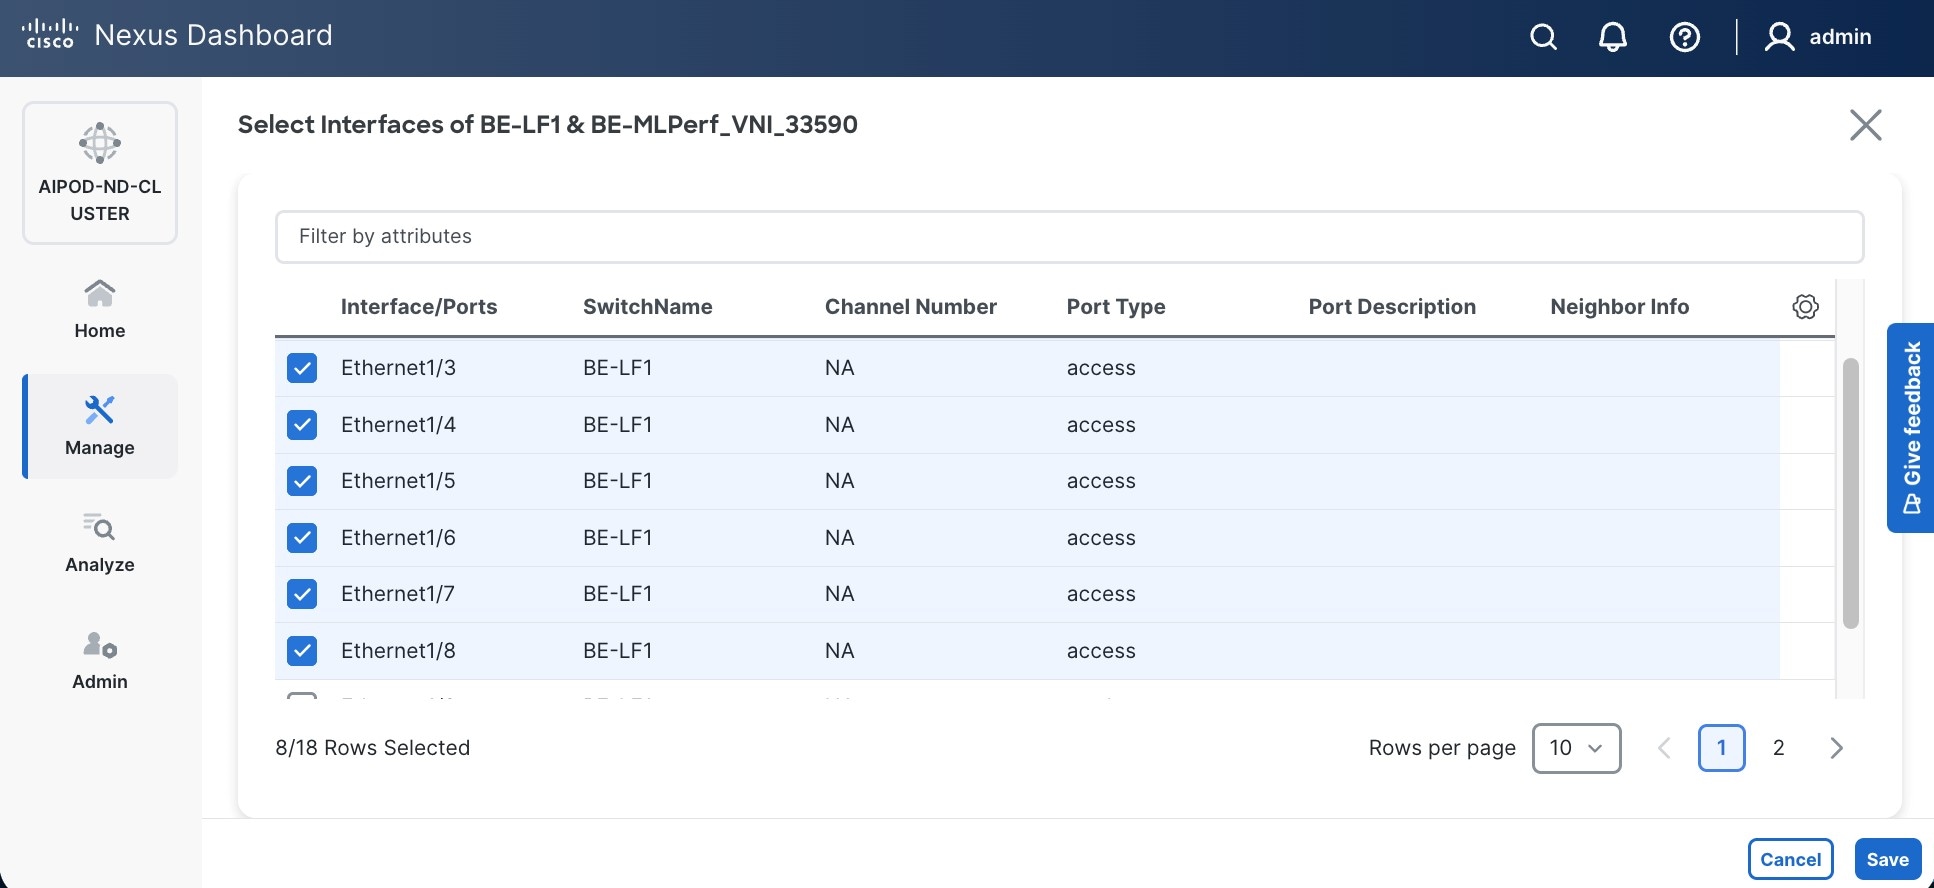The image size is (1934, 888).
Task: Click the Cancel button
Action: [x=1790, y=859]
